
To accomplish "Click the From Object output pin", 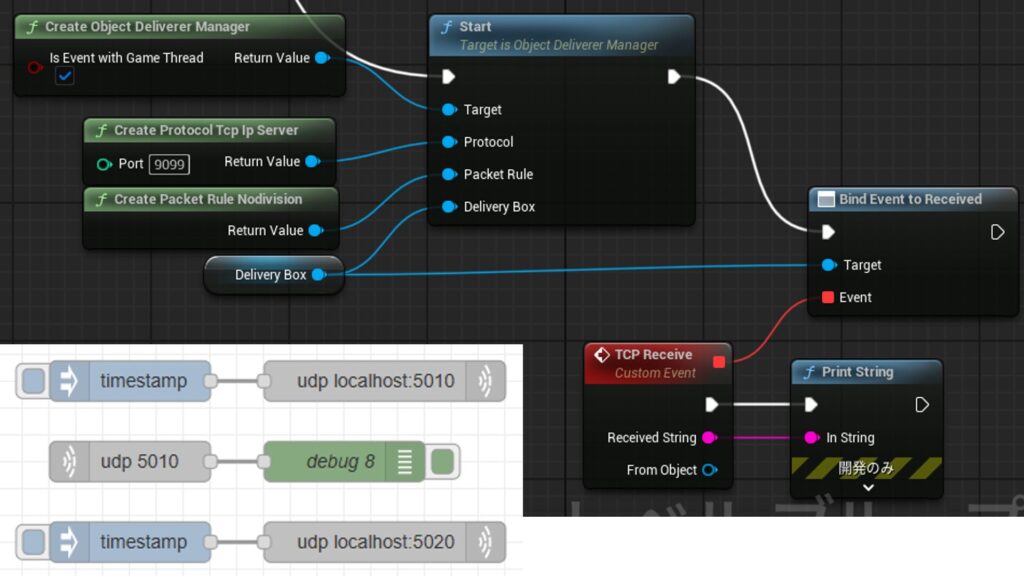I will (709, 470).
